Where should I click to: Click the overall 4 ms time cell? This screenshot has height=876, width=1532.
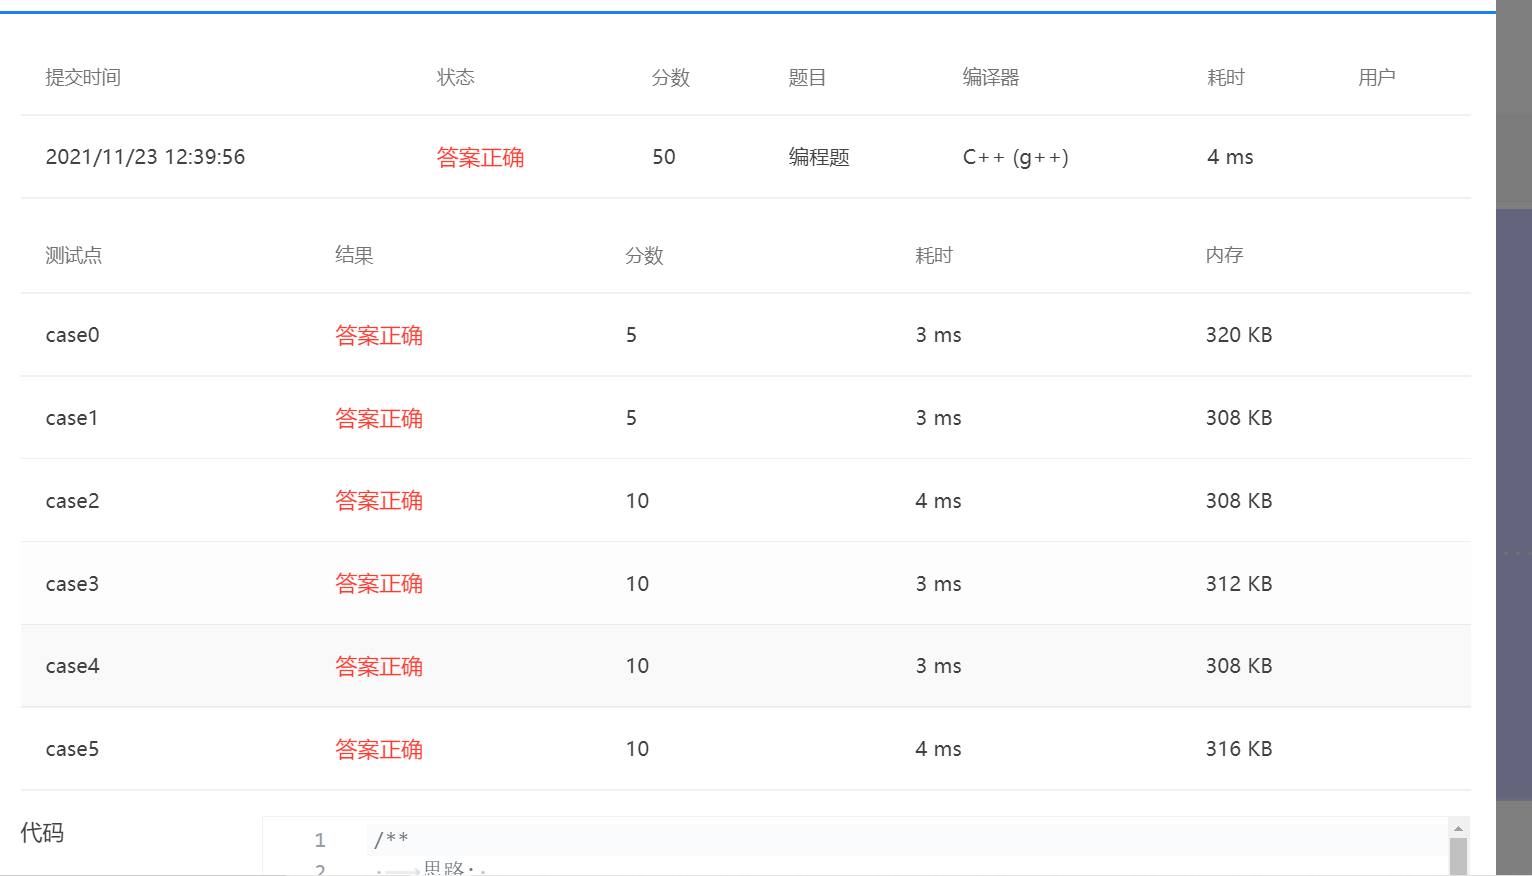[x=1230, y=157]
